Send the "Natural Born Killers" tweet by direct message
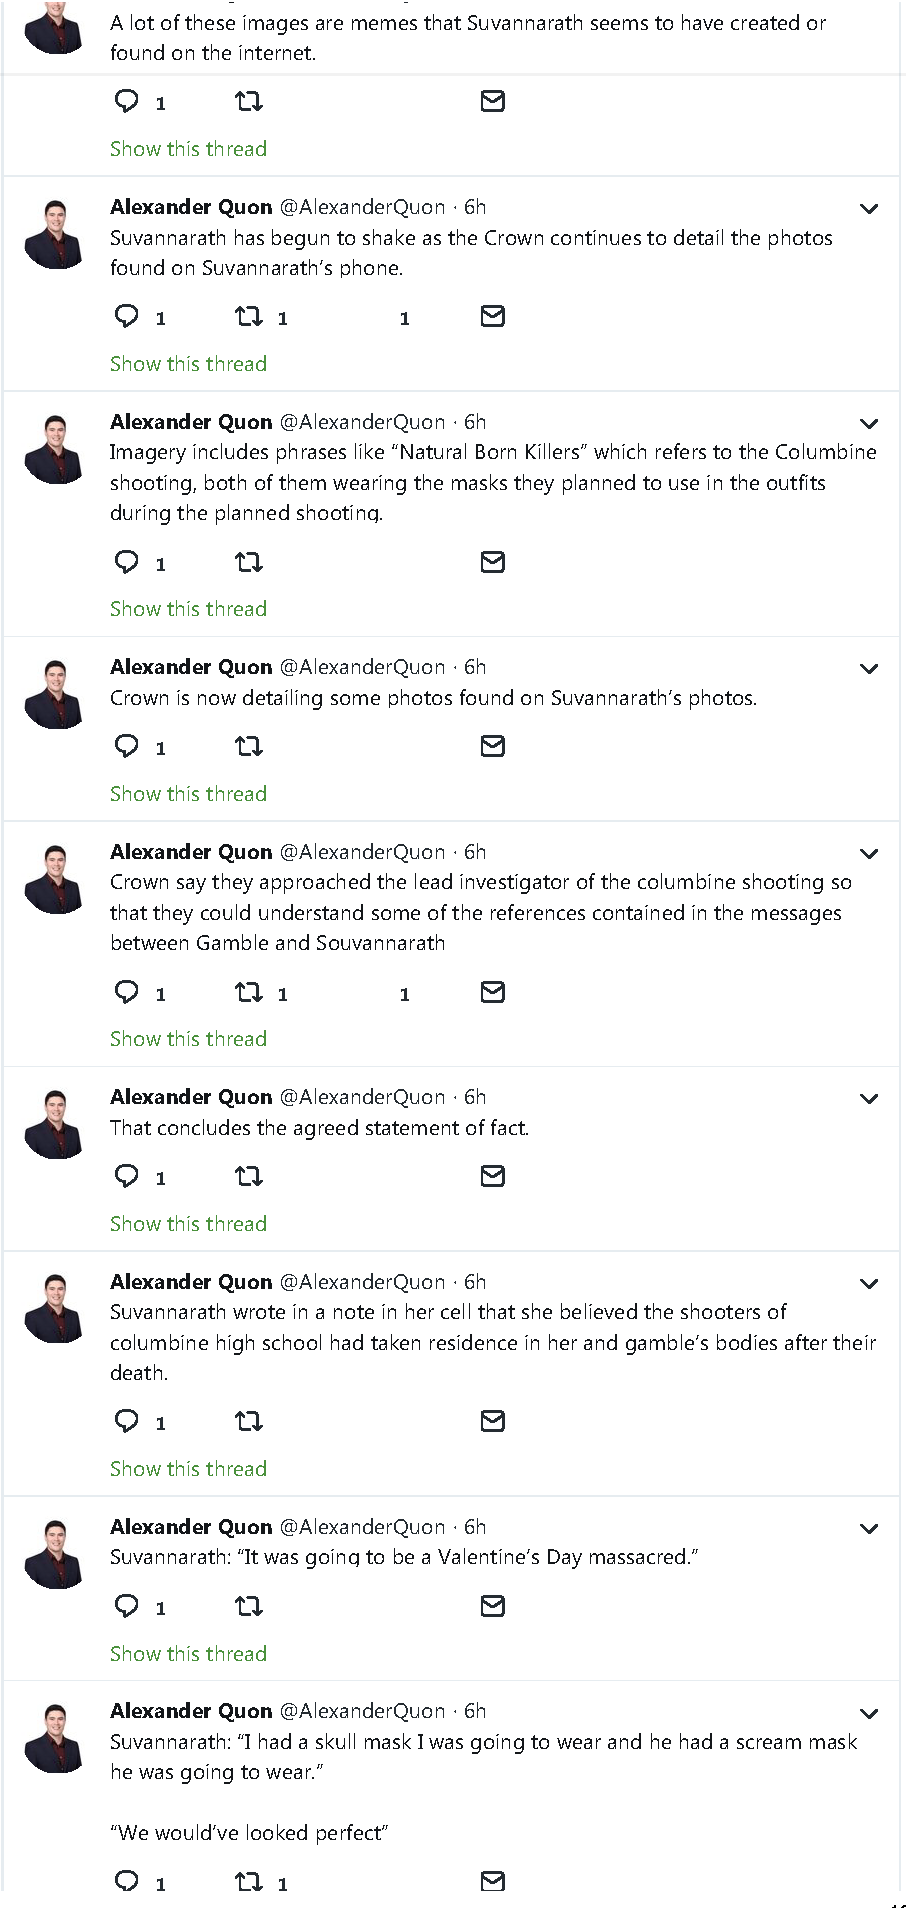The height and width of the screenshot is (1908, 906). [492, 562]
